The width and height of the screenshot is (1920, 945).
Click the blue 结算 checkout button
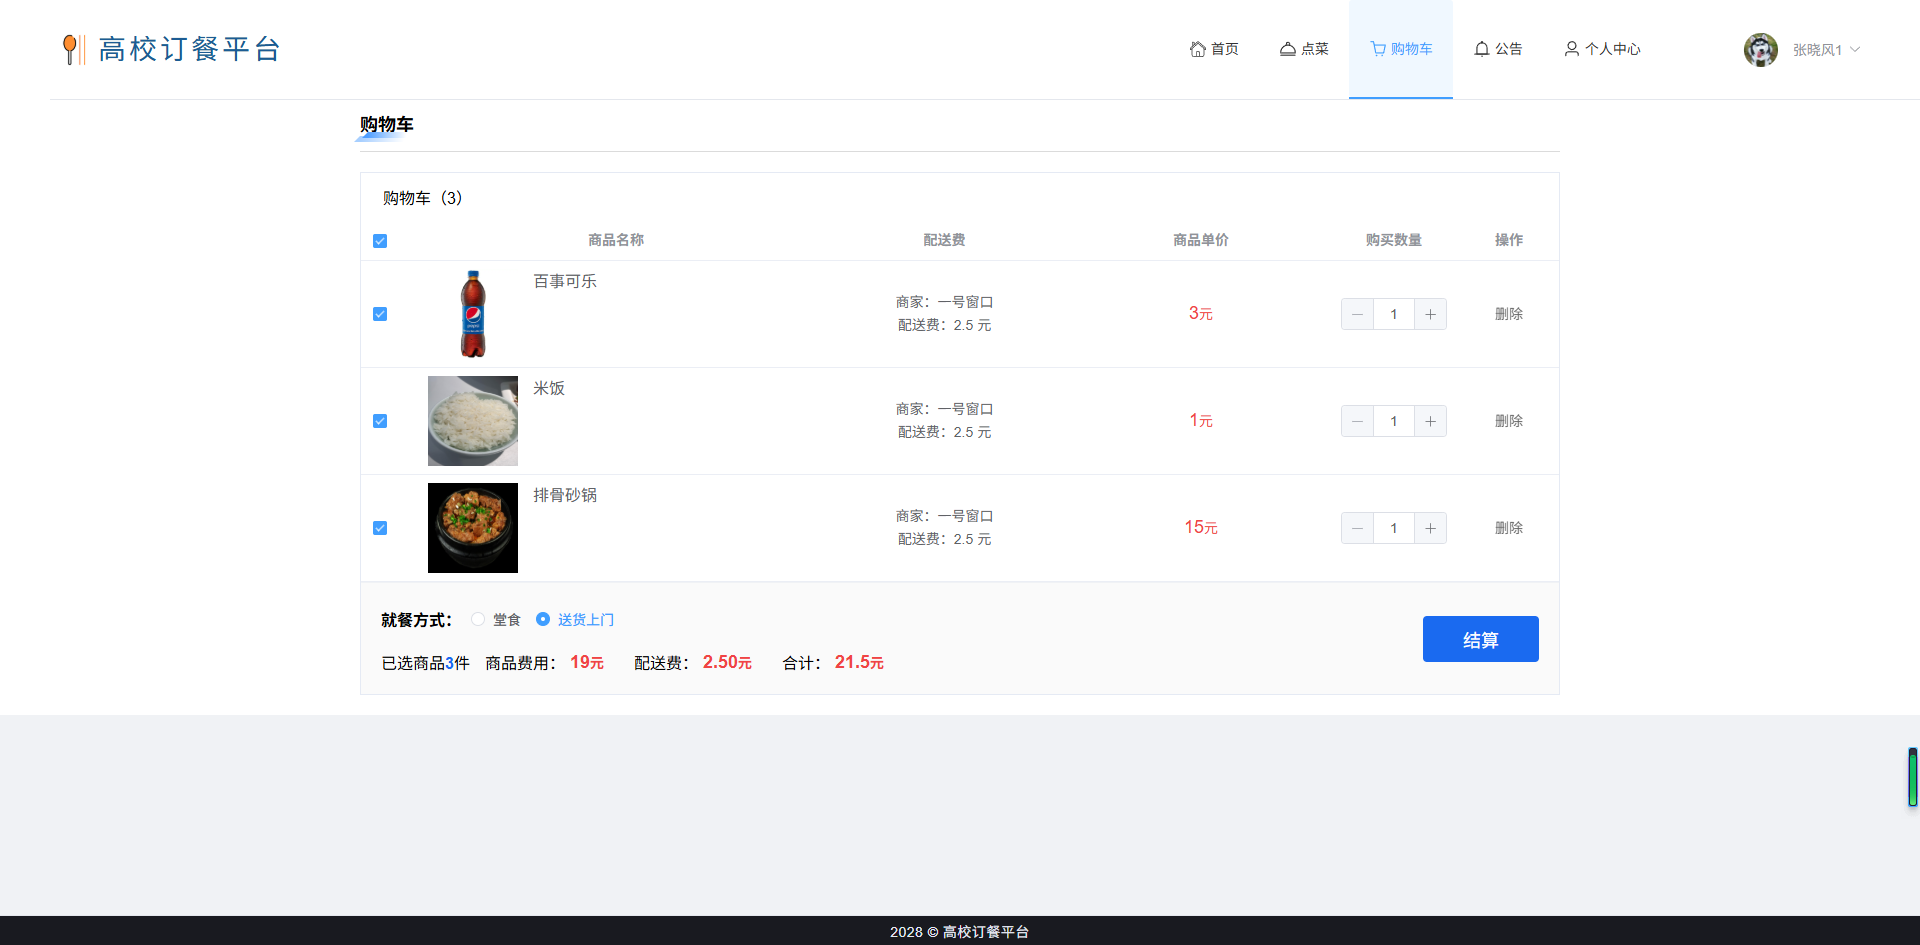tap(1481, 639)
